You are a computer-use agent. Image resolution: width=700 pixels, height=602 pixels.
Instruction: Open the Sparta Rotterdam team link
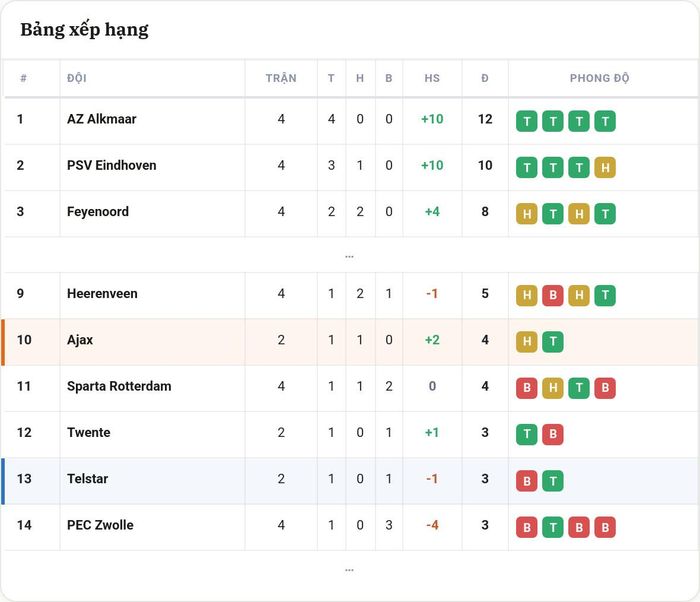[119, 386]
